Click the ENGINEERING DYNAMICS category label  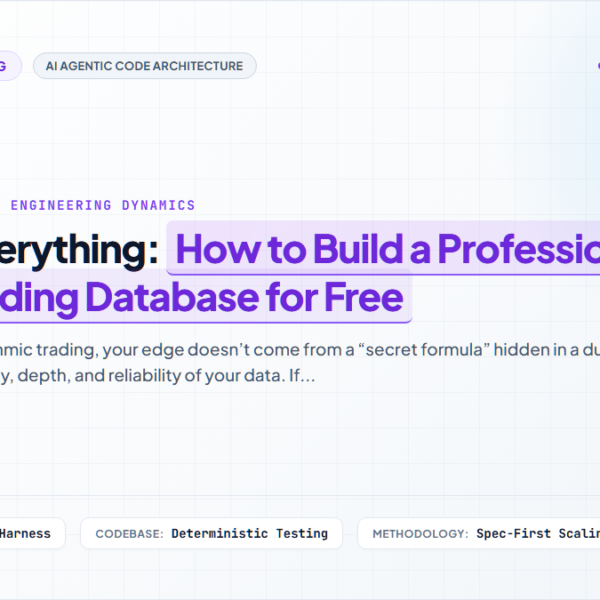click(x=103, y=205)
